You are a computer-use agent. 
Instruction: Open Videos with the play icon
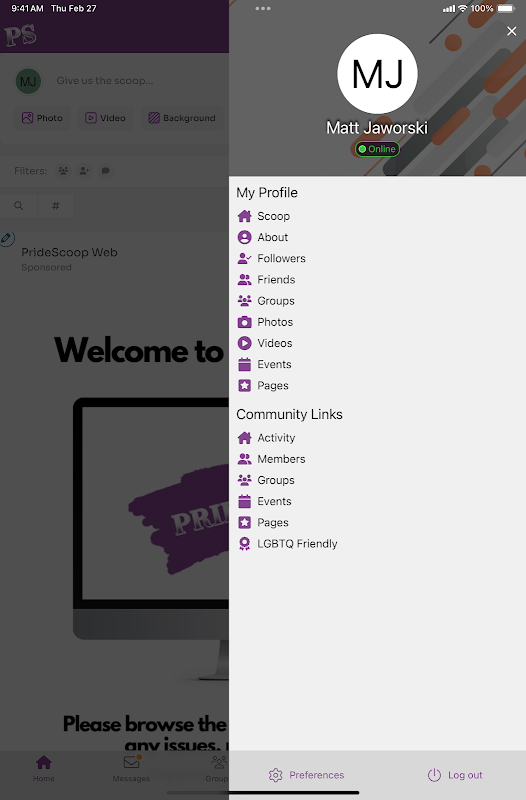tap(265, 343)
